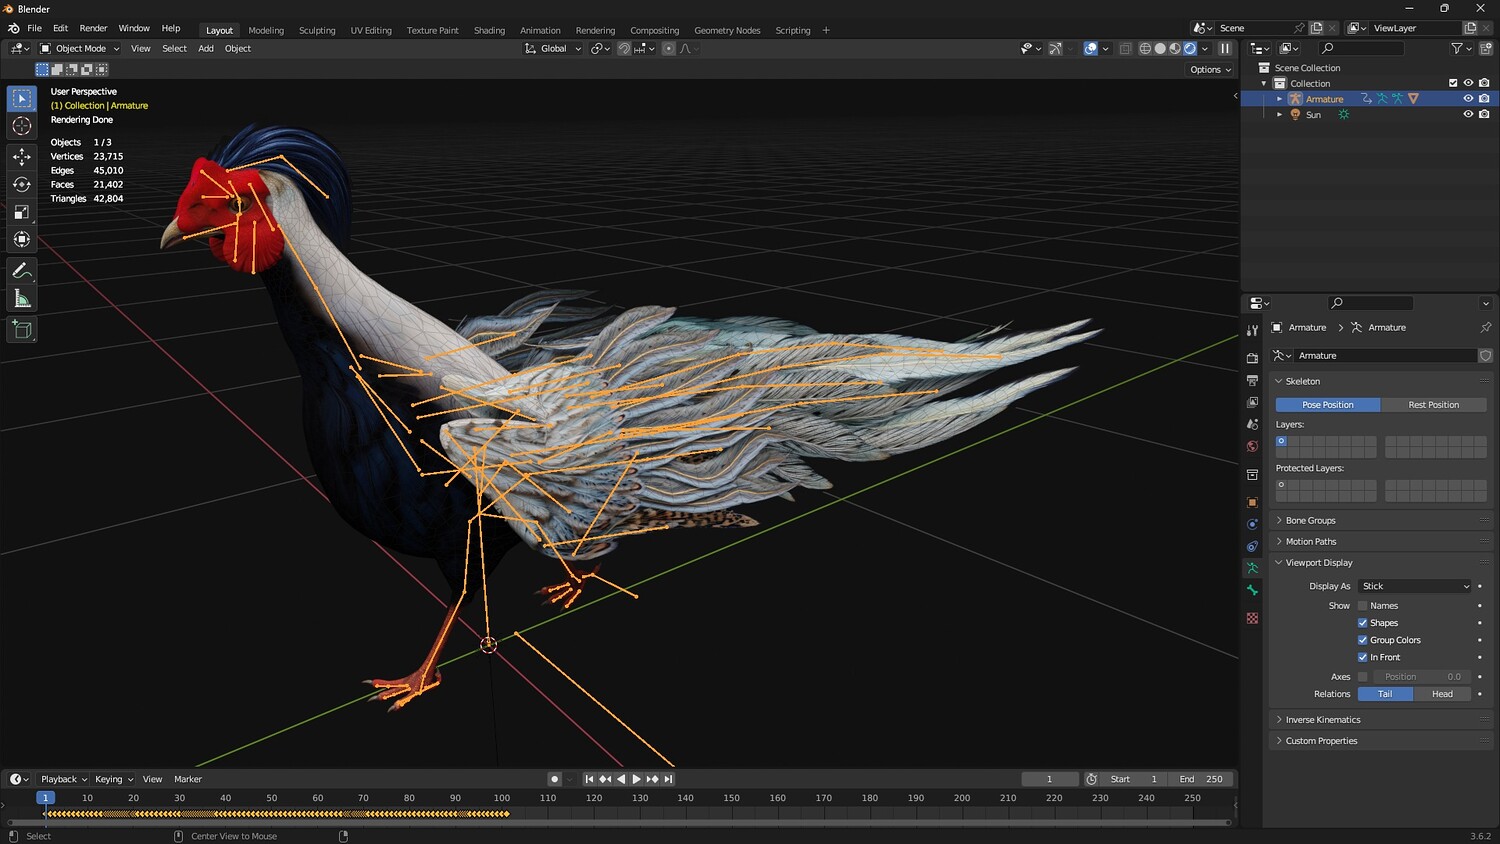
Task: Open the Render menu
Action: coord(93,28)
